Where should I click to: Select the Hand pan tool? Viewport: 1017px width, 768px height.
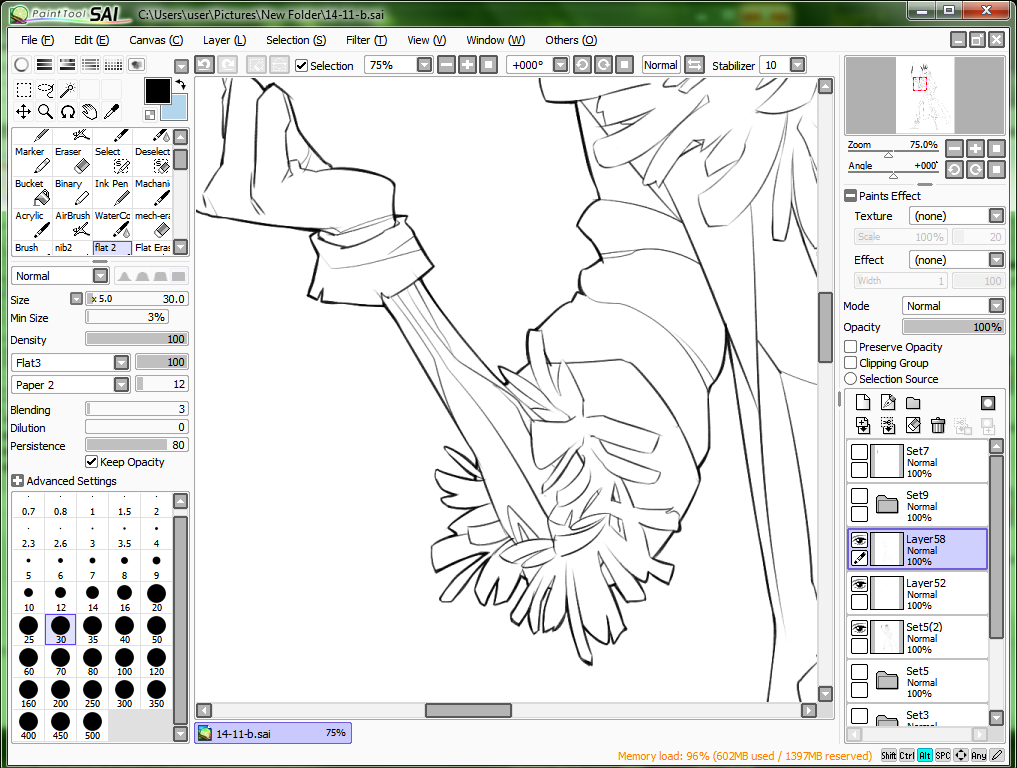[89, 112]
